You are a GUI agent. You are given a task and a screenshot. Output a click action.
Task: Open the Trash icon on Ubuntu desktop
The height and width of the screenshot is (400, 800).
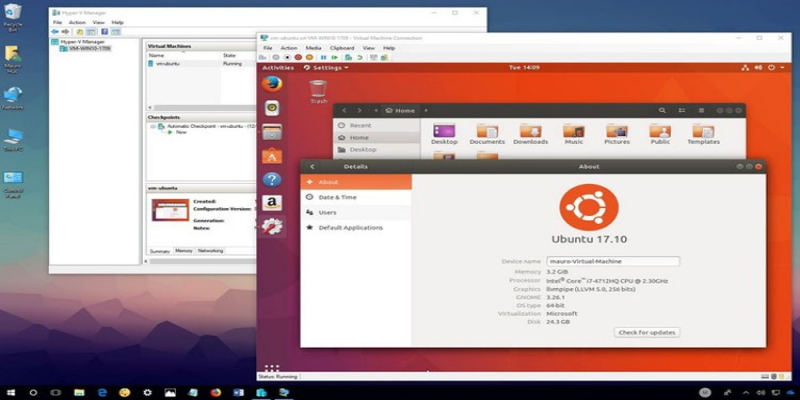pyautogui.click(x=318, y=90)
